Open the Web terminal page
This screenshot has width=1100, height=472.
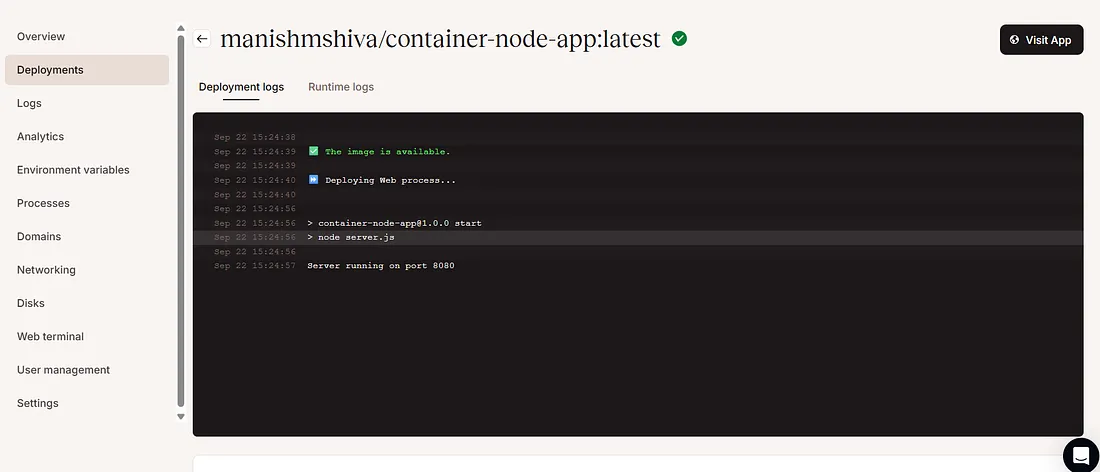50,337
